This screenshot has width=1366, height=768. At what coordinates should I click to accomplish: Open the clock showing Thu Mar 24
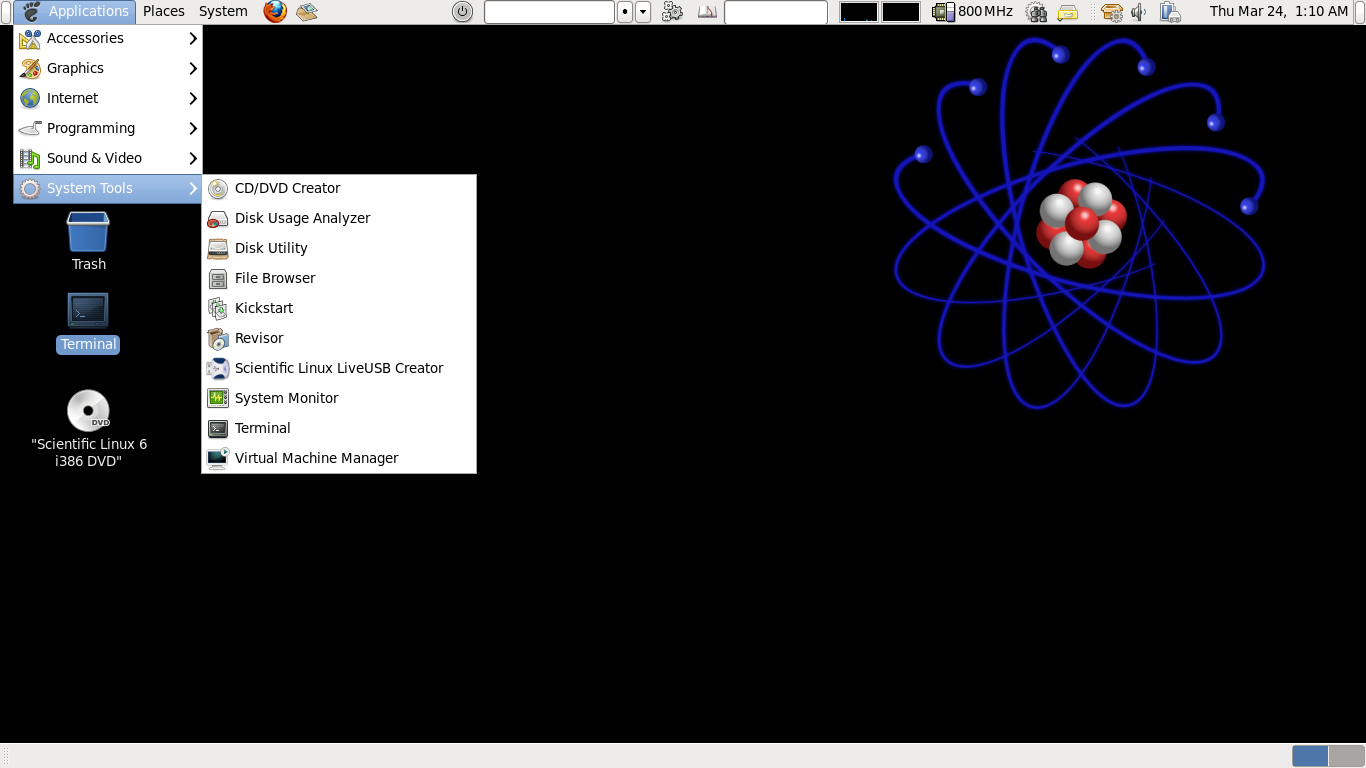click(1279, 12)
